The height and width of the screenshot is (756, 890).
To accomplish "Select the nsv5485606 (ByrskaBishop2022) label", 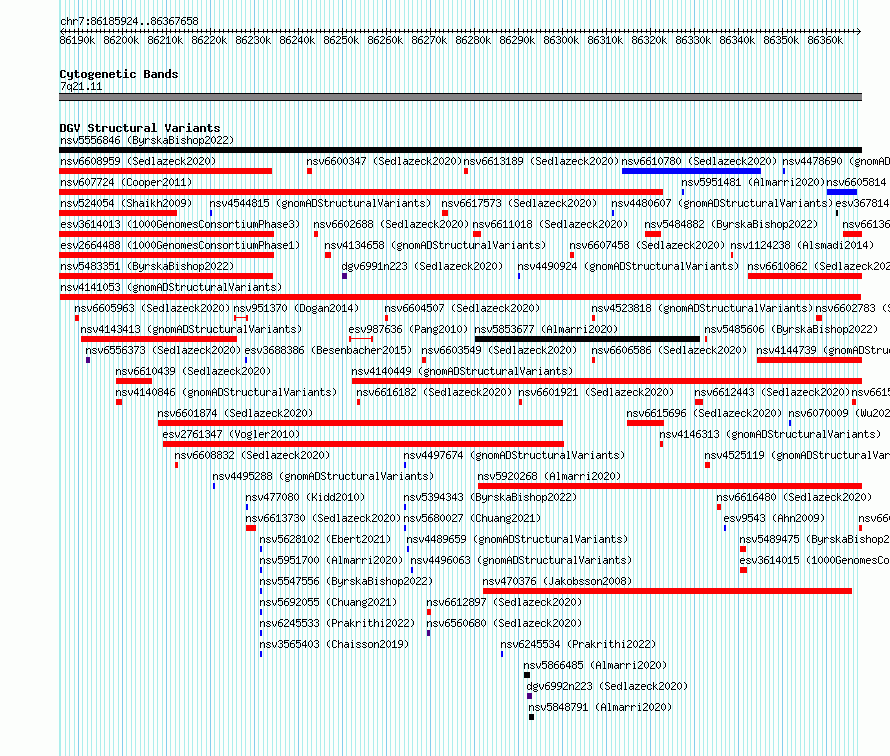I will (x=791, y=329).
